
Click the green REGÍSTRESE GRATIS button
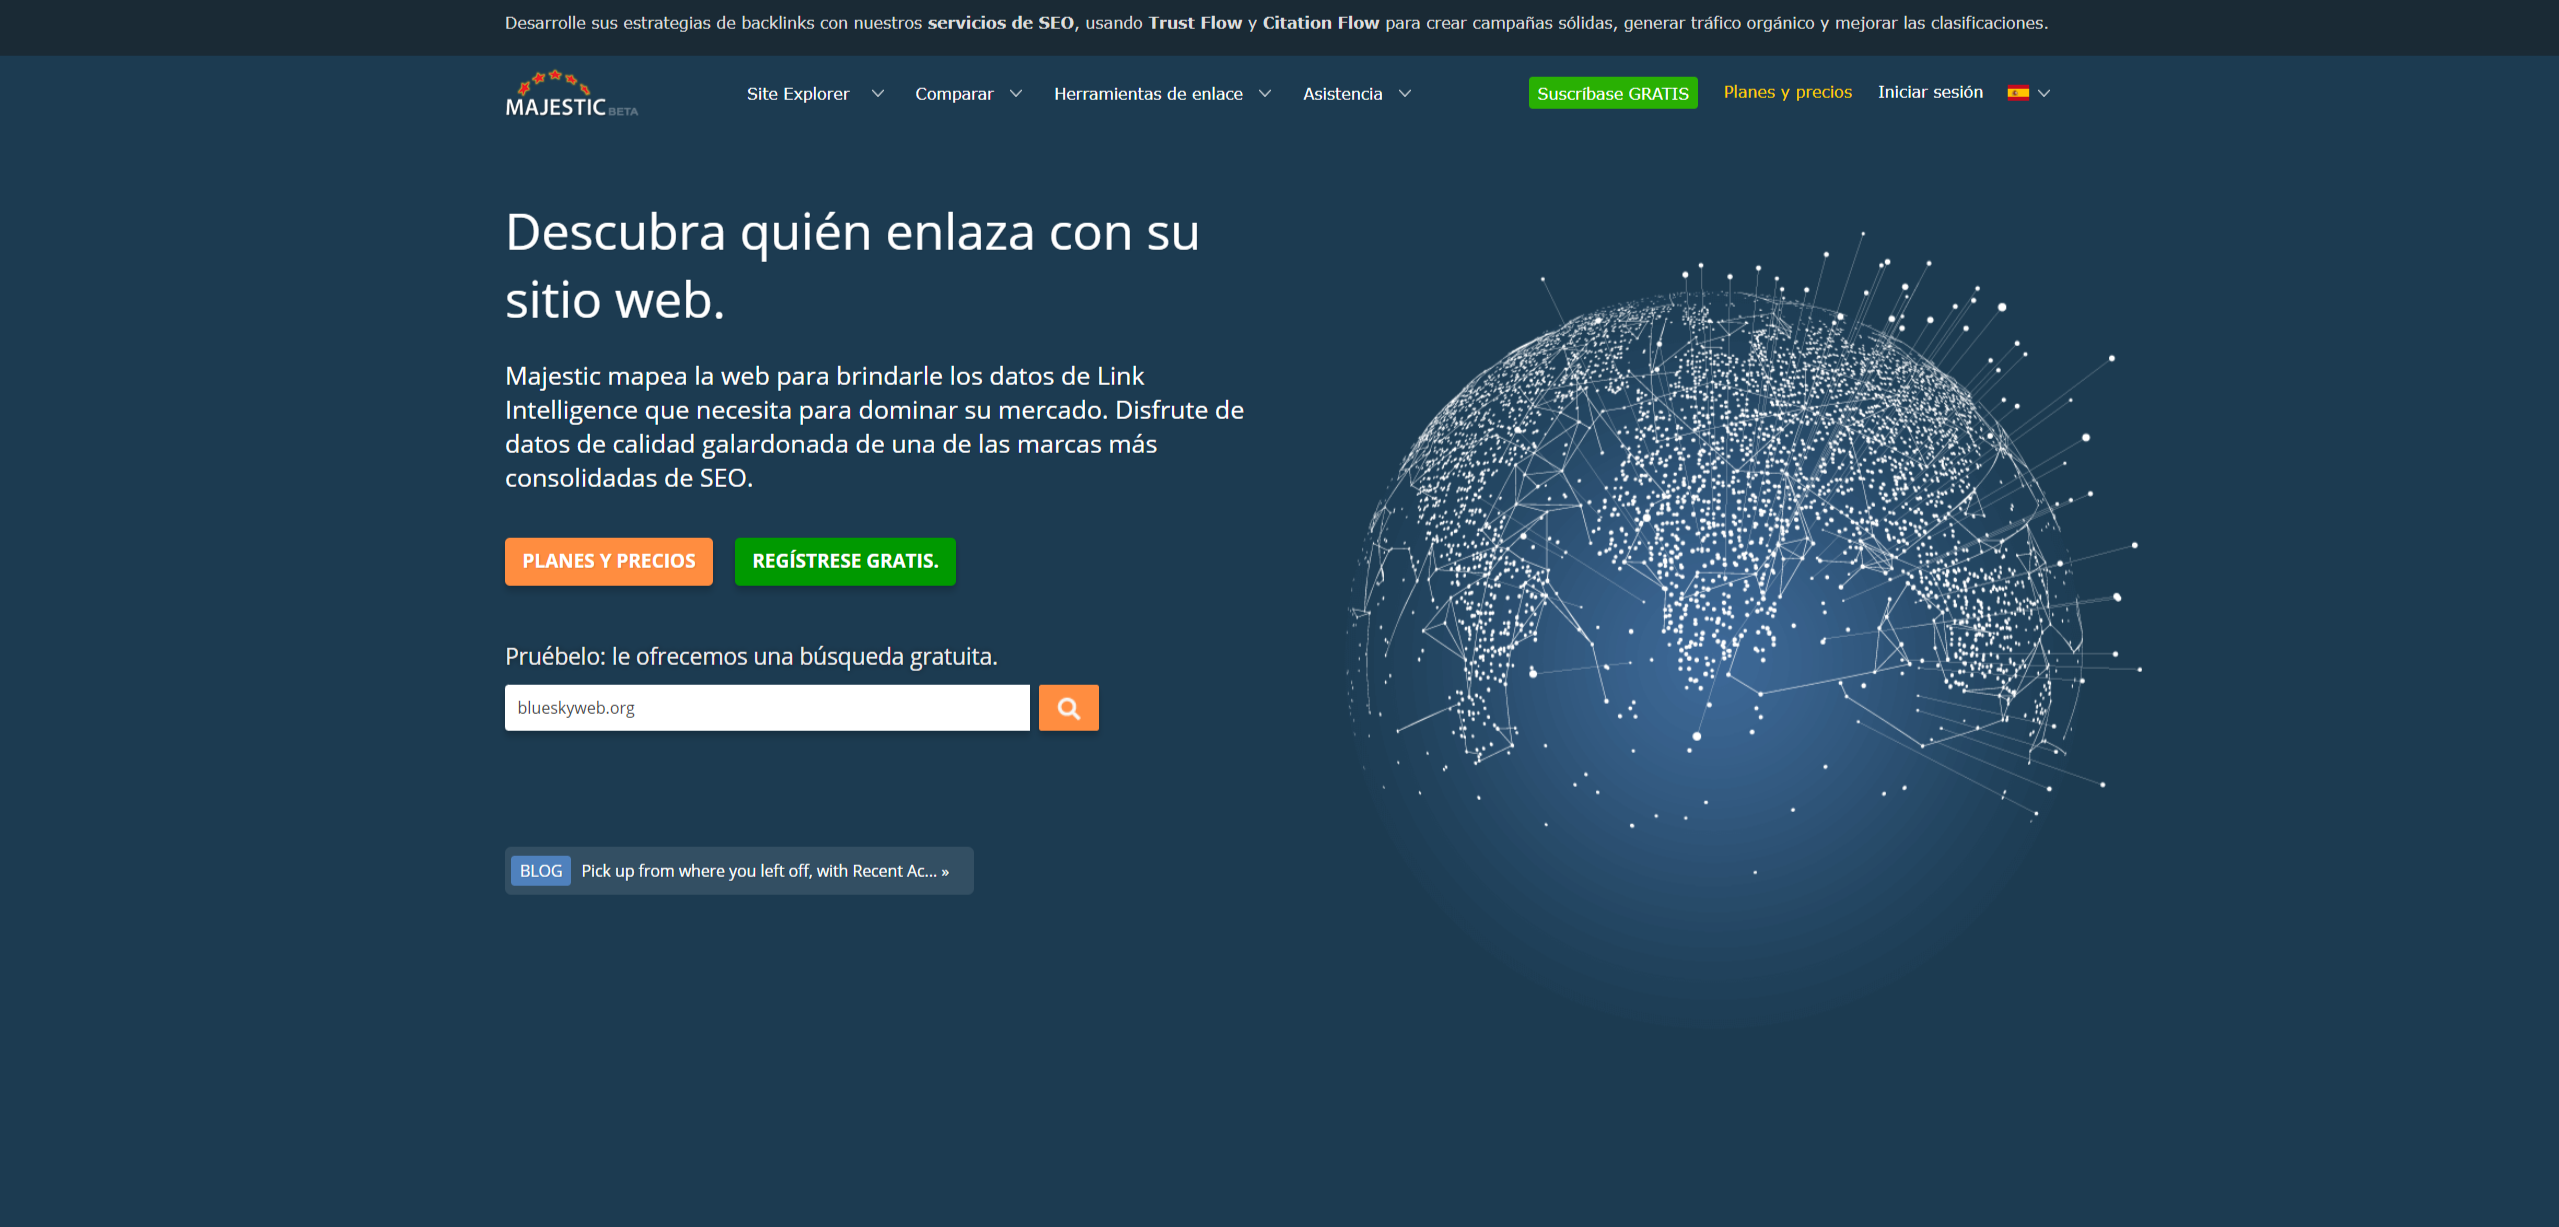tap(845, 561)
